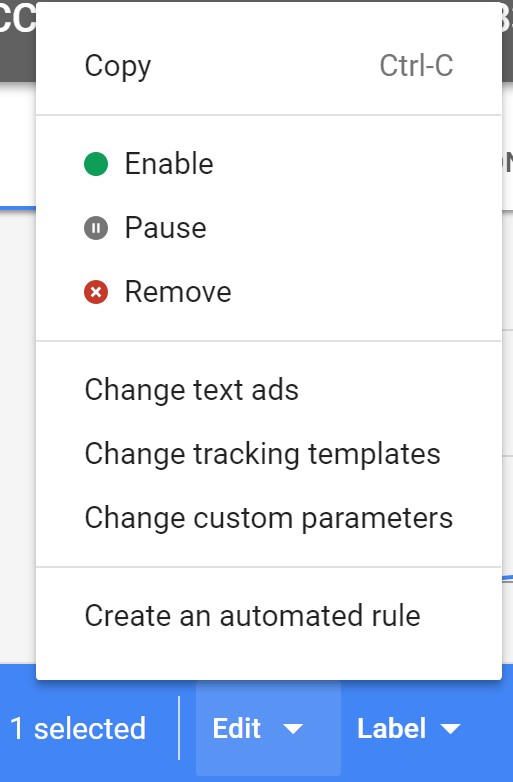Collapse the Edit dropdown via its arrow

point(293,729)
